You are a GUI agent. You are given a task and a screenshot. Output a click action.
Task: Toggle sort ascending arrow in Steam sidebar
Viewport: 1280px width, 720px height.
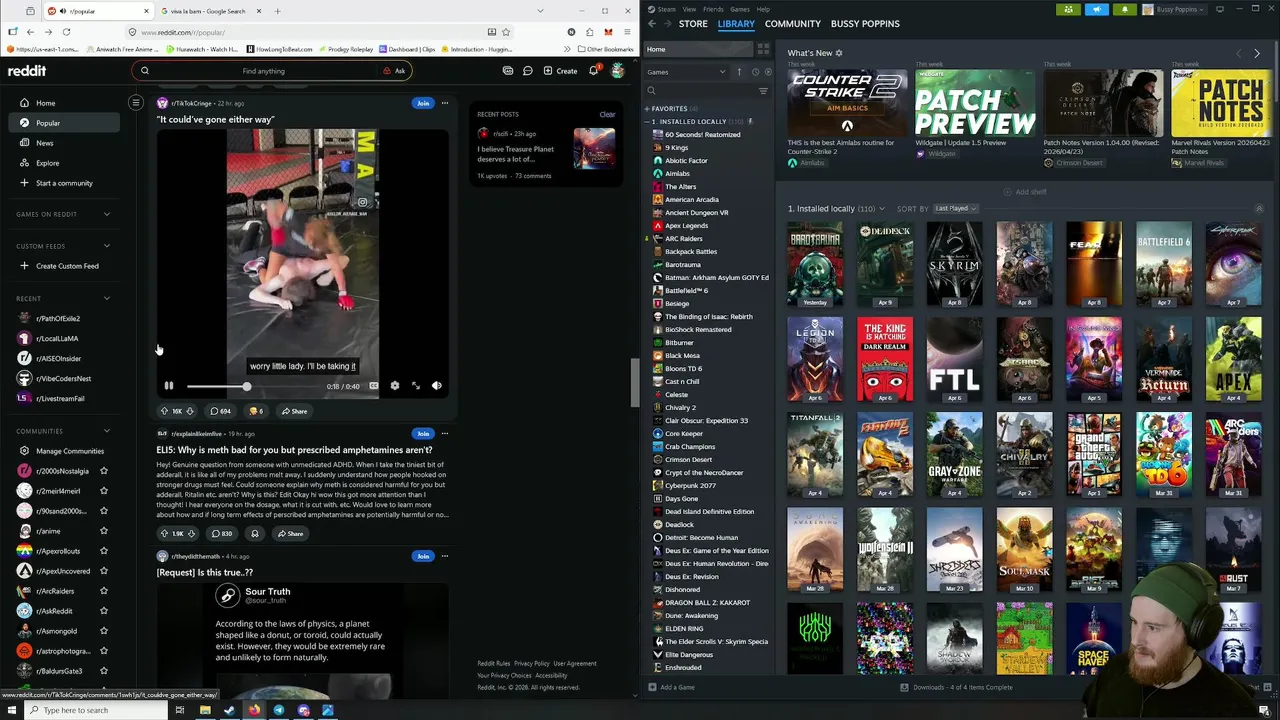[740, 72]
